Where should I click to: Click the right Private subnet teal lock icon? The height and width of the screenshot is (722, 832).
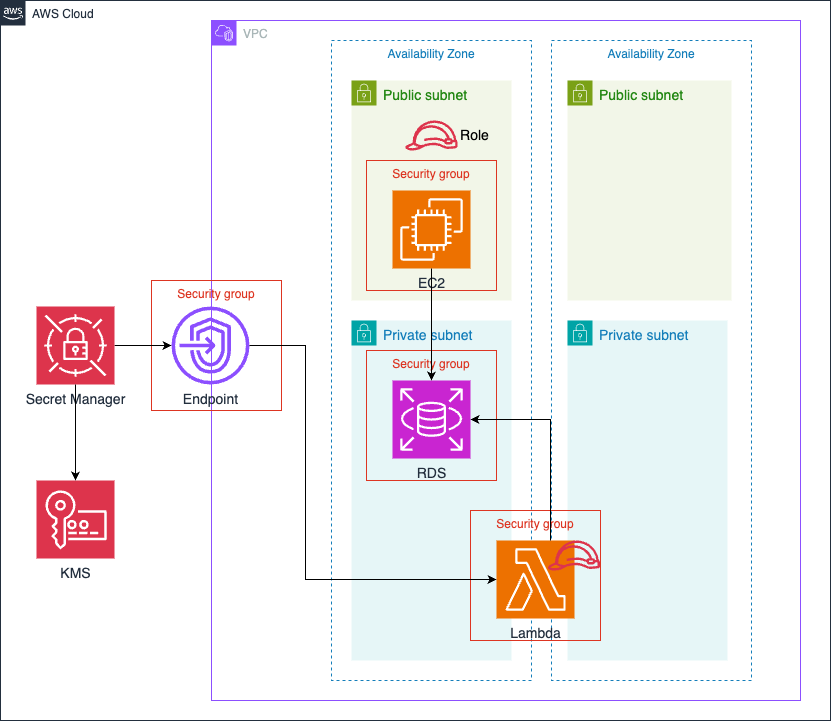[579, 334]
